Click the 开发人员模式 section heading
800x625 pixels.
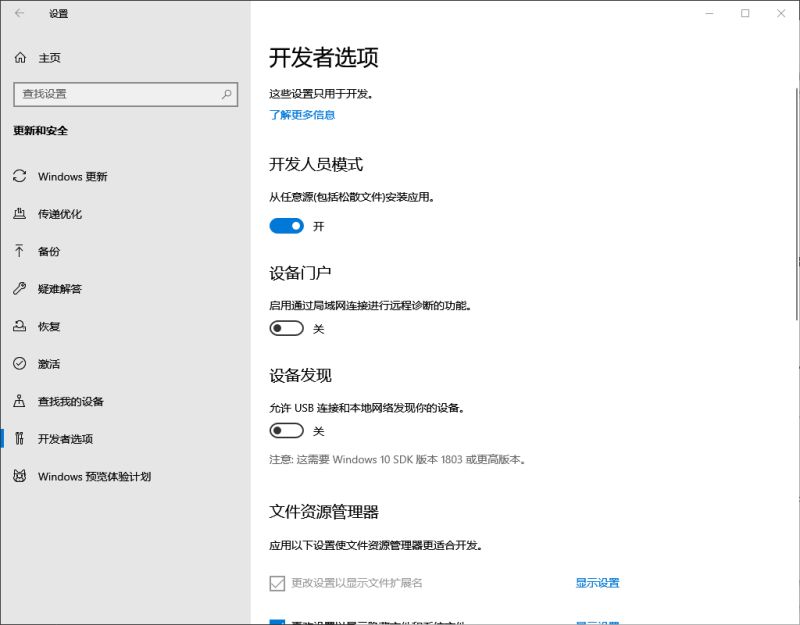click(x=316, y=164)
